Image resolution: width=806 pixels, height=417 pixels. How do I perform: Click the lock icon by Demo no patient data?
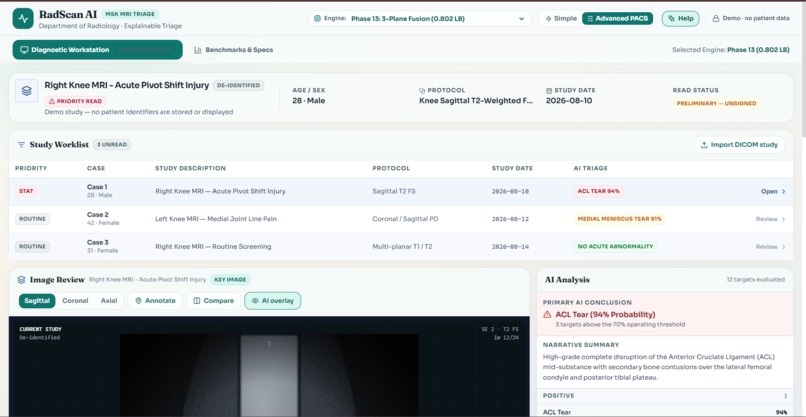coord(716,19)
